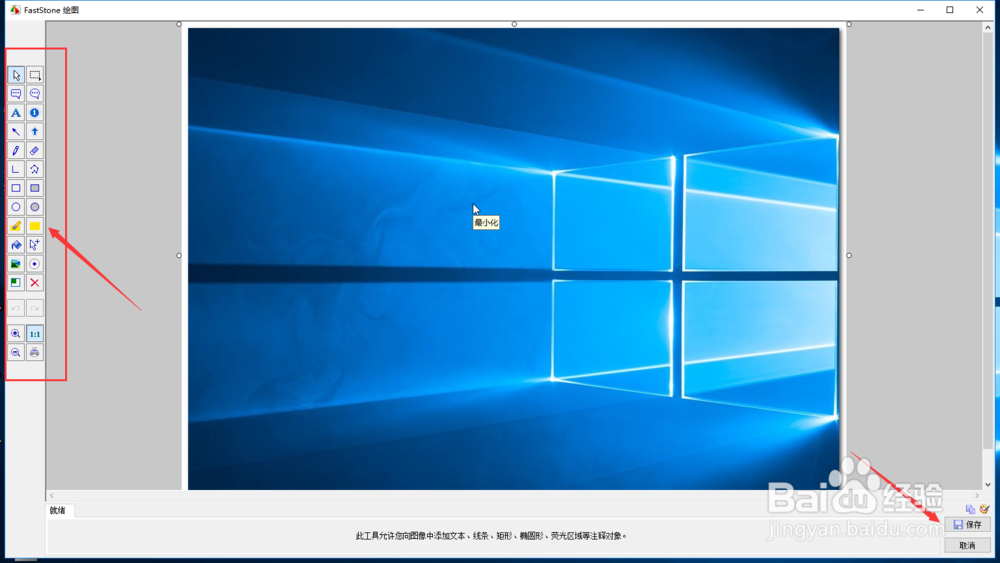
Task: Choose the paint bucket fill tool
Action: [x=16, y=245]
